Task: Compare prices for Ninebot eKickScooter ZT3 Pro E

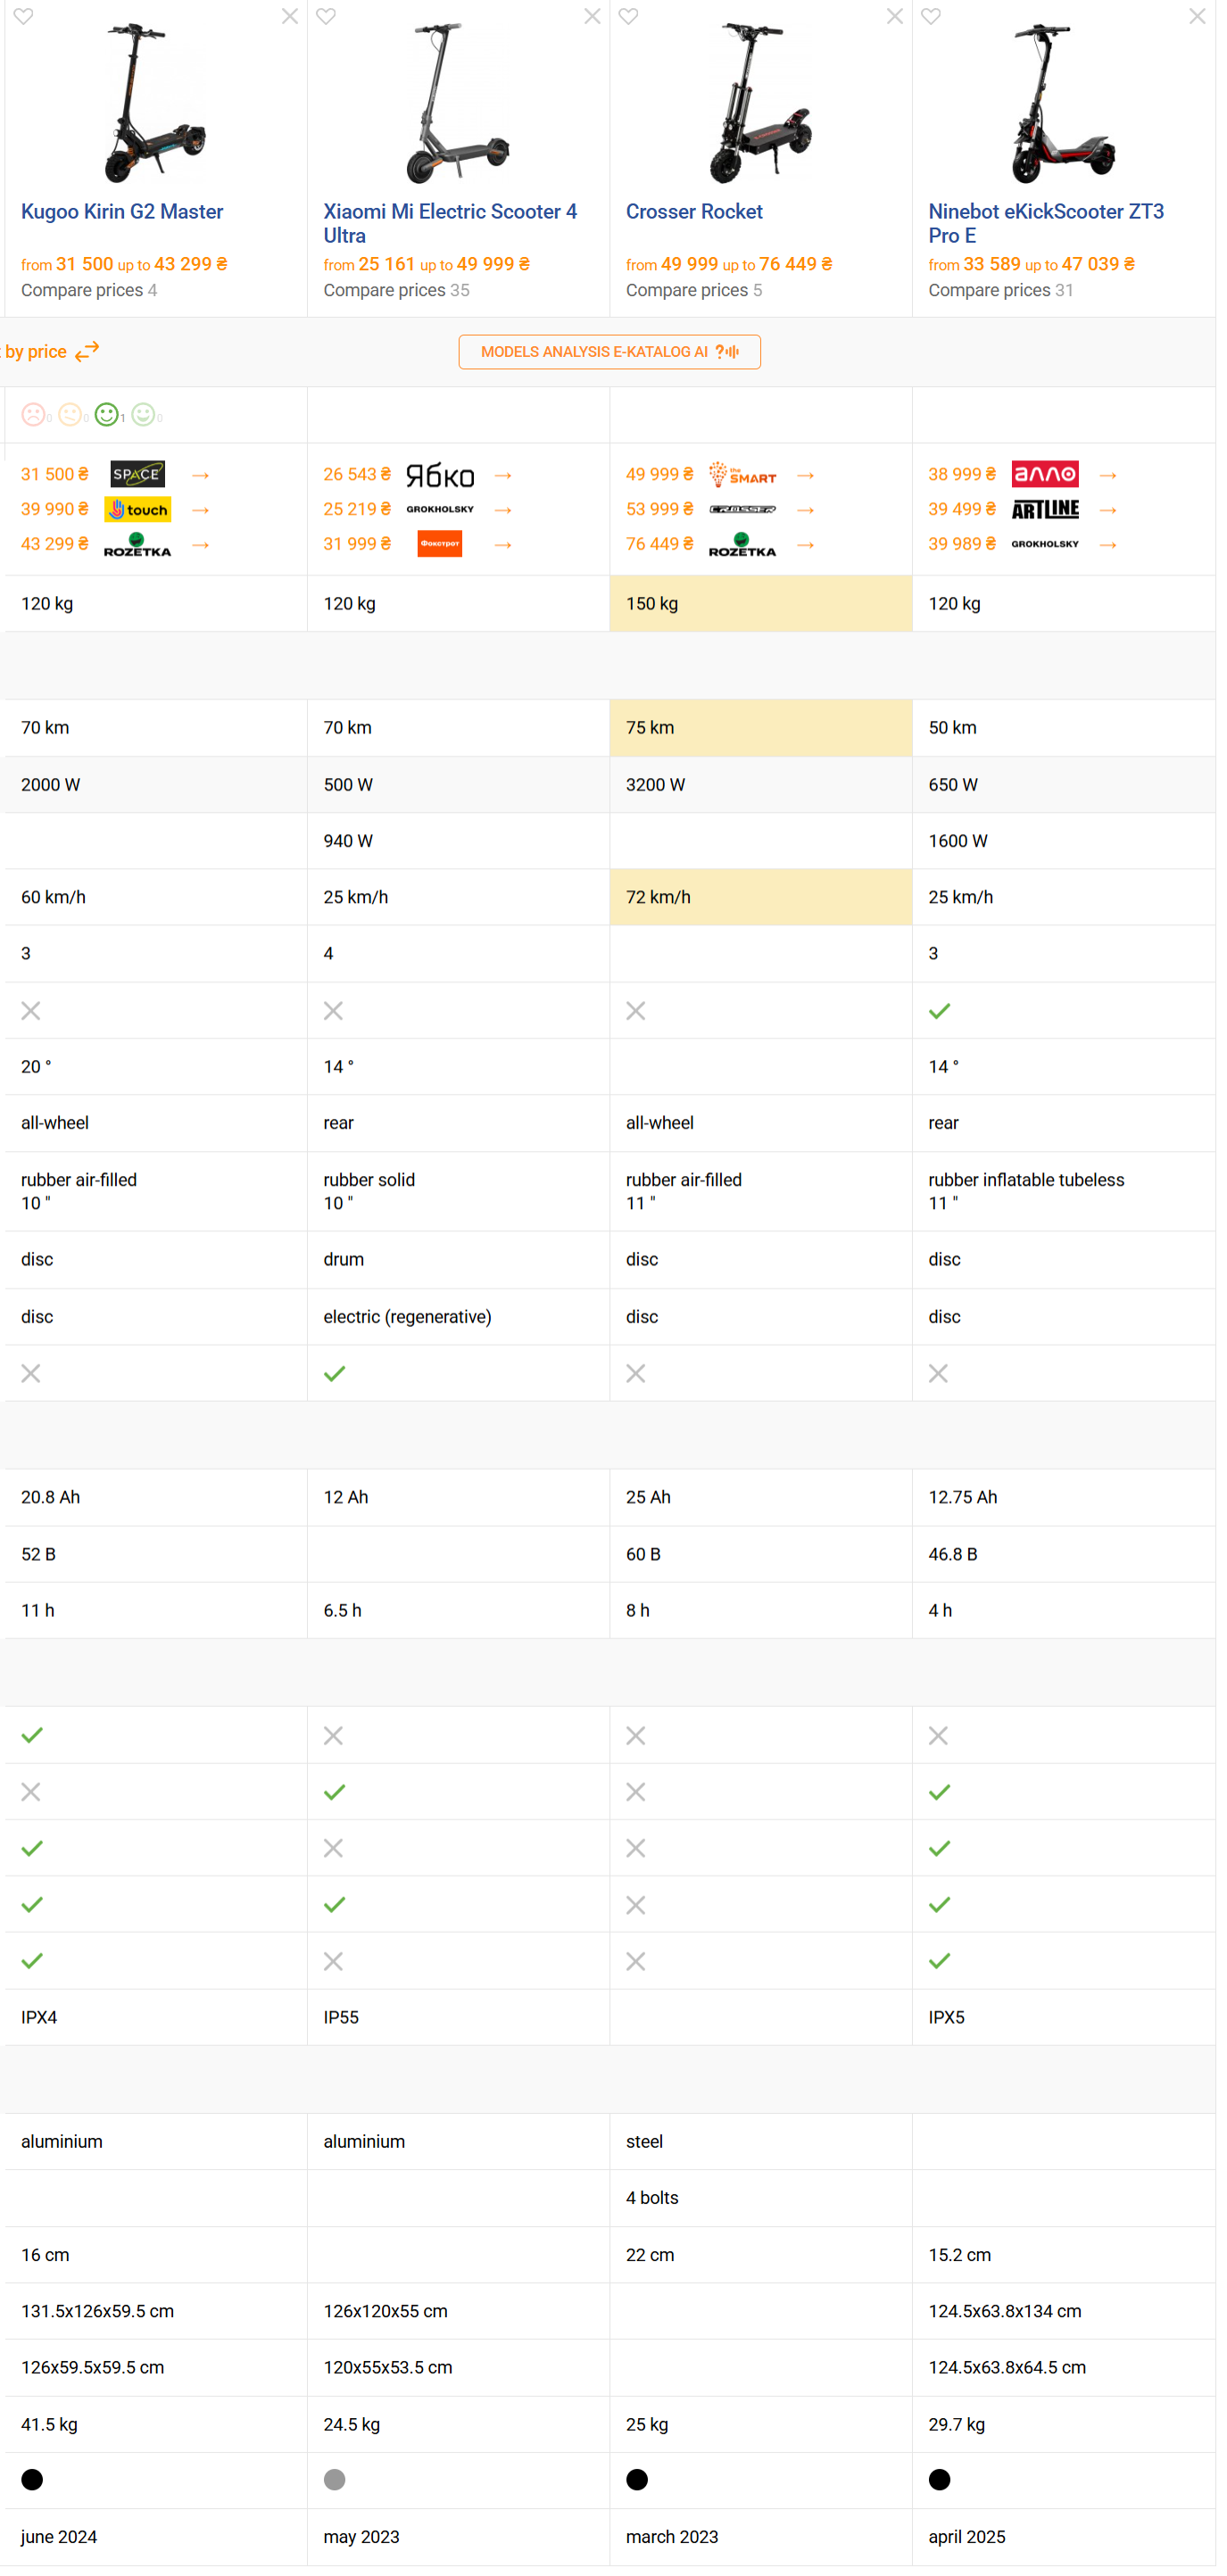Action: click(x=1001, y=290)
